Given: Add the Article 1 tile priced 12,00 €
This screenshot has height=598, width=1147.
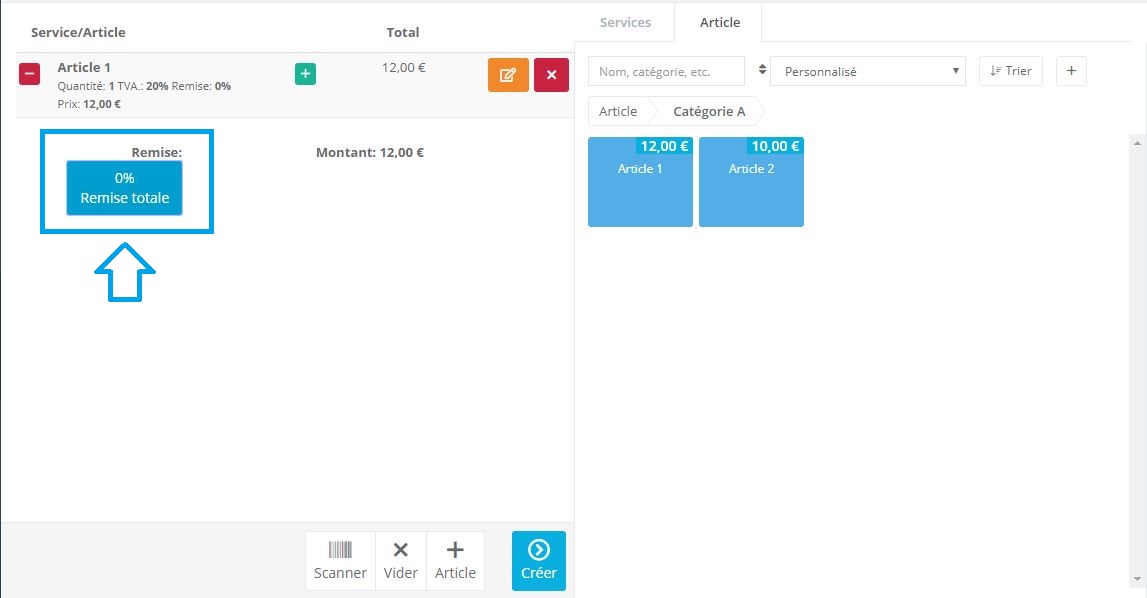Looking at the screenshot, I should point(640,182).
